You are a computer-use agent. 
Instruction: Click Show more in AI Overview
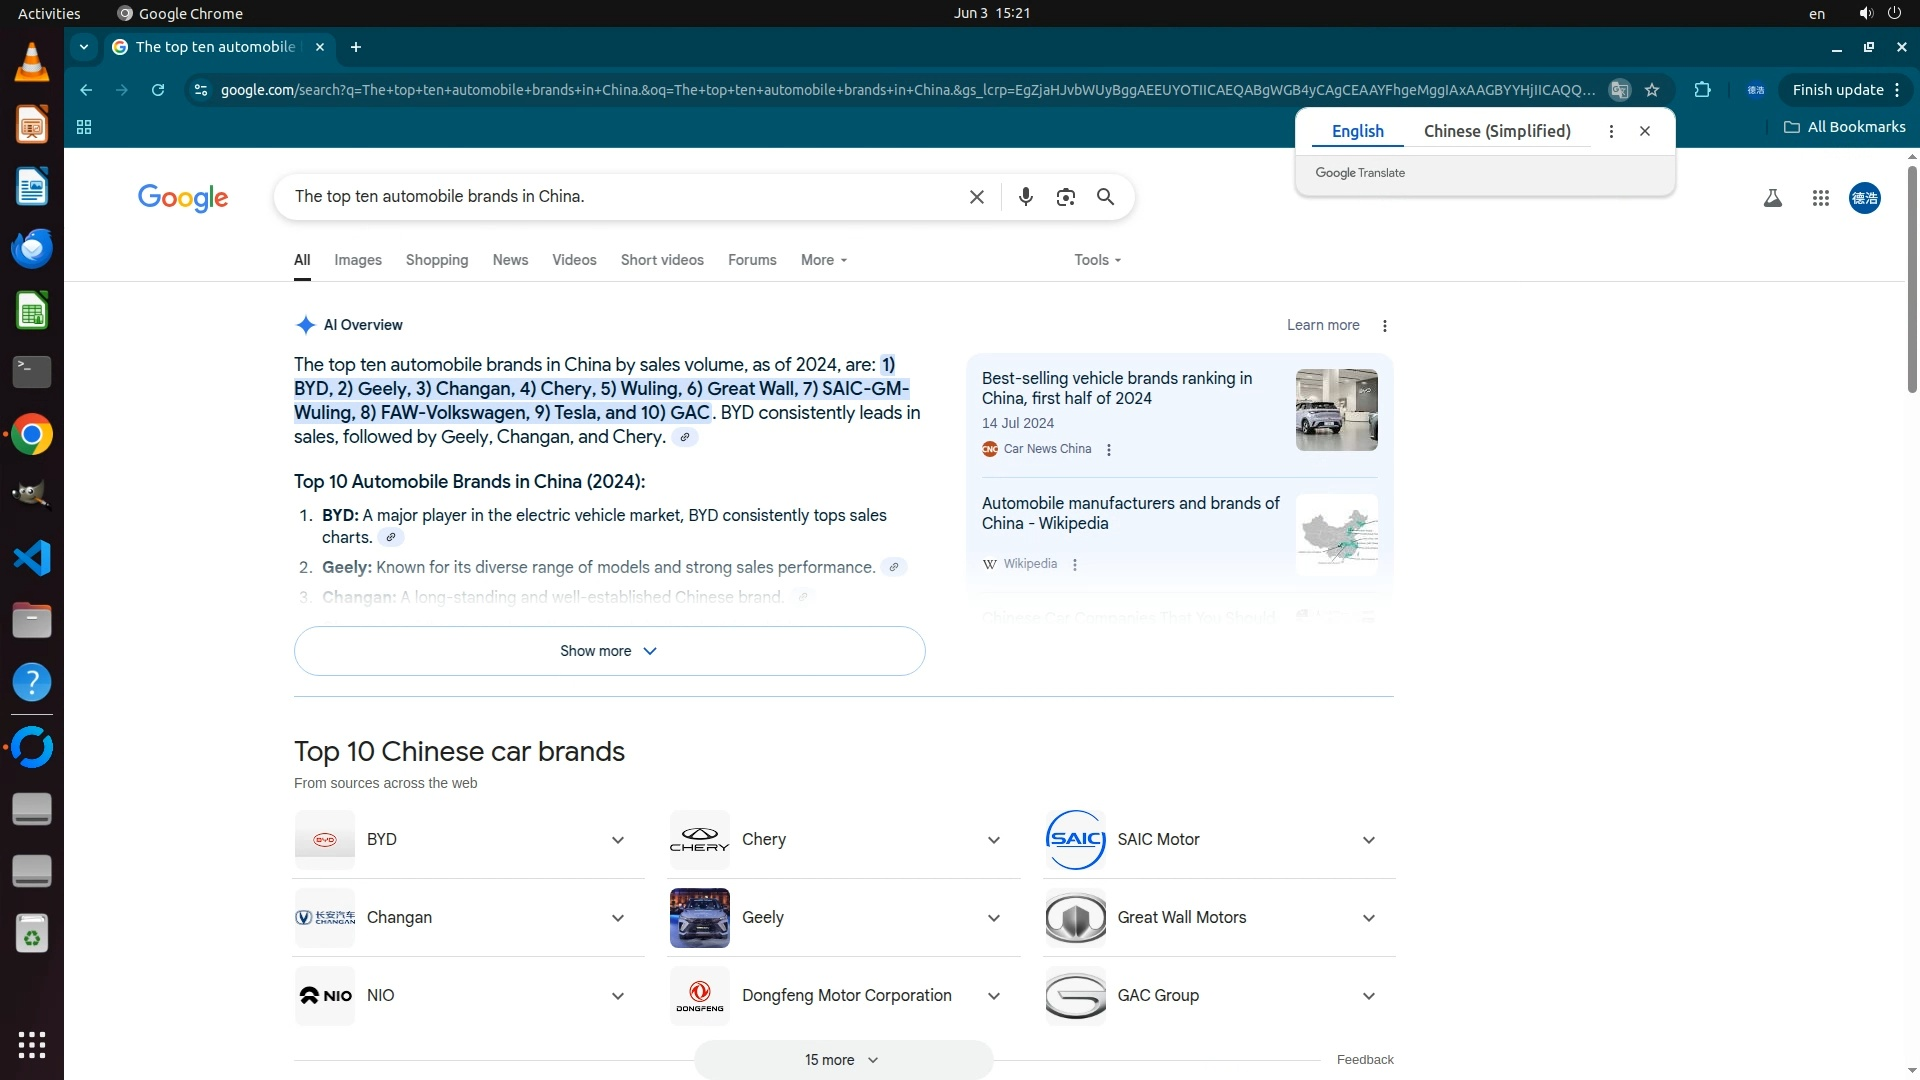pyautogui.click(x=609, y=651)
